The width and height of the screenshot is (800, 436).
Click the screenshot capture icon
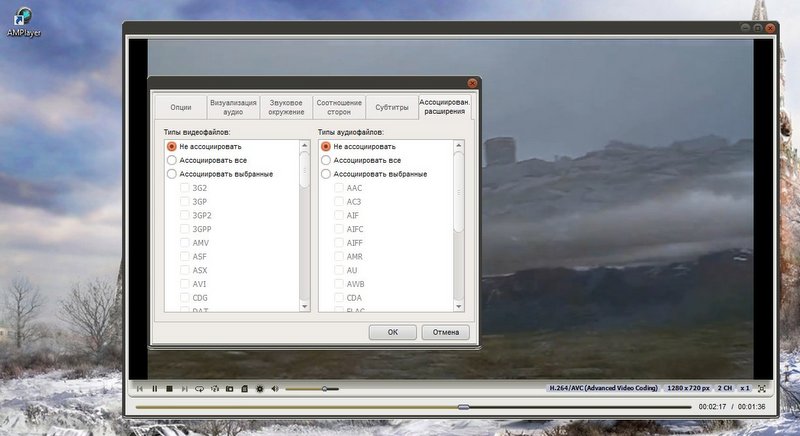230,389
